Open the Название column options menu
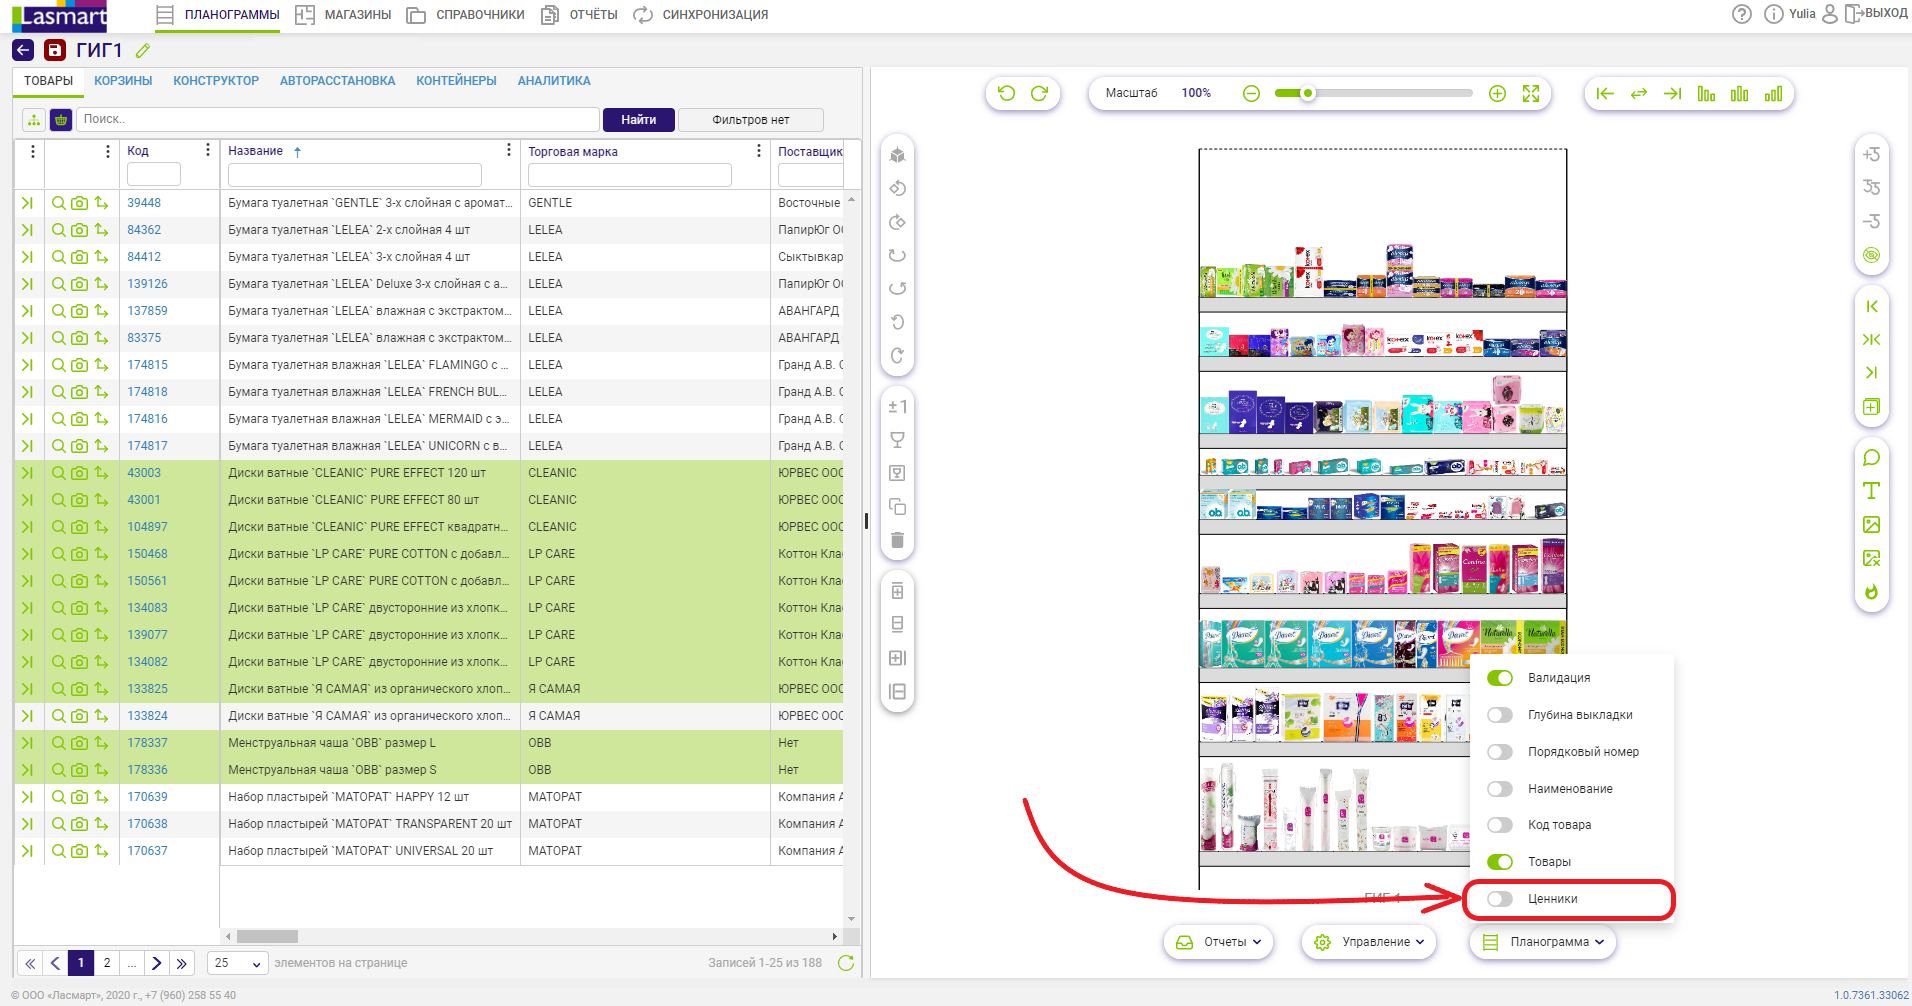1912x1006 pixels. coord(509,150)
